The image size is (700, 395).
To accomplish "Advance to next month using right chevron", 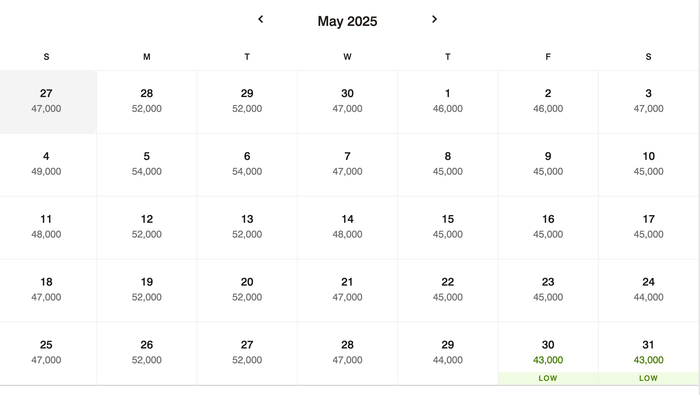I will click(x=434, y=19).
